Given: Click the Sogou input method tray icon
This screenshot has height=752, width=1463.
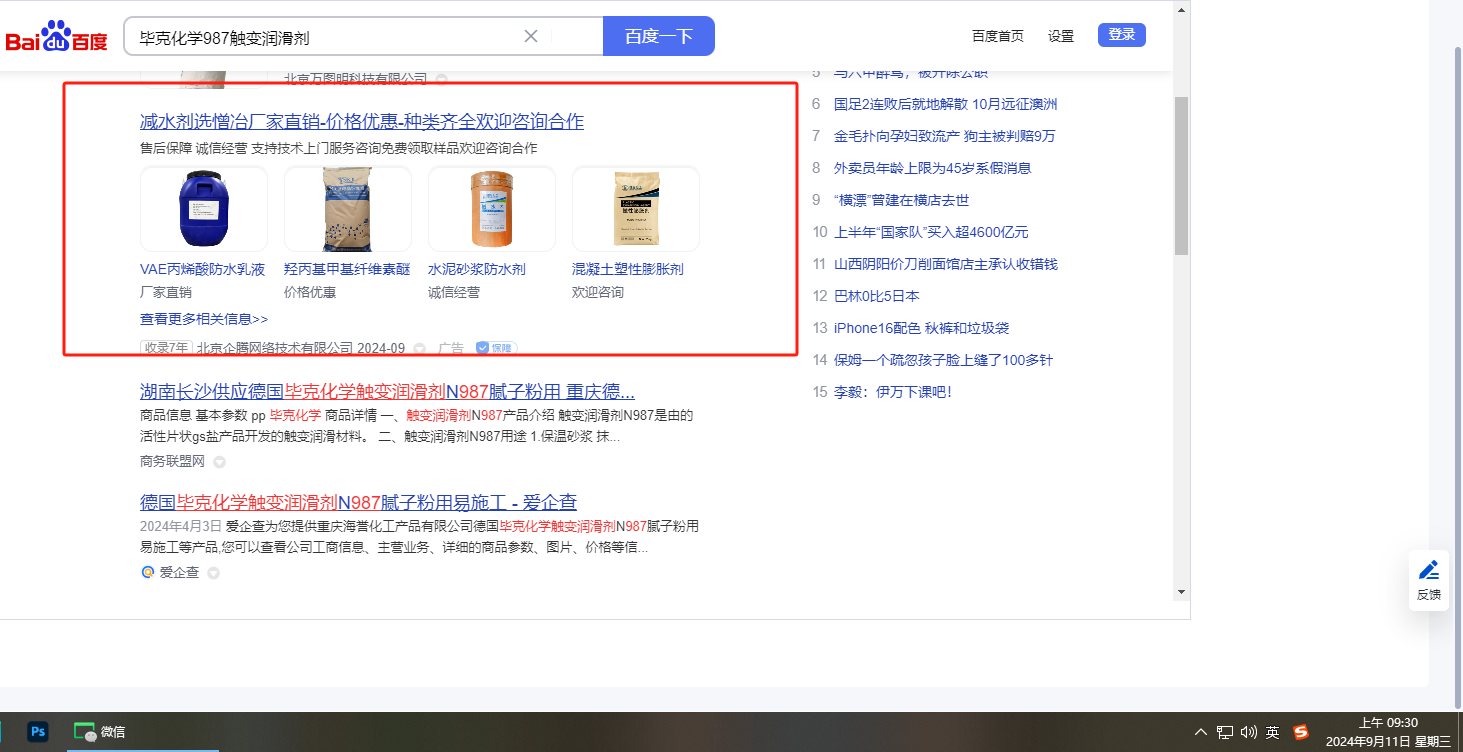Looking at the screenshot, I should (x=1301, y=732).
